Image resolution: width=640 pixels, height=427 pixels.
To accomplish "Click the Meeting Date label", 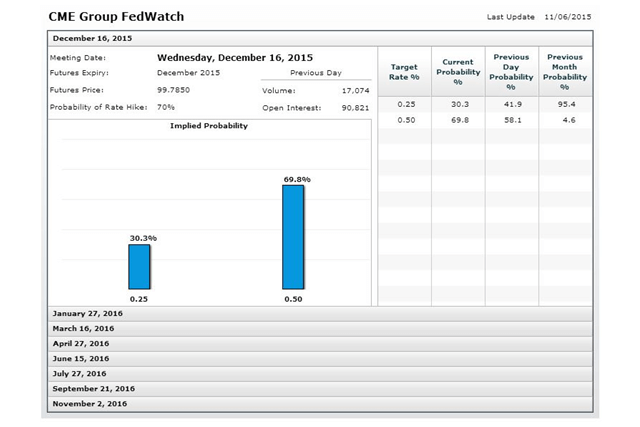I will click(x=78, y=58).
